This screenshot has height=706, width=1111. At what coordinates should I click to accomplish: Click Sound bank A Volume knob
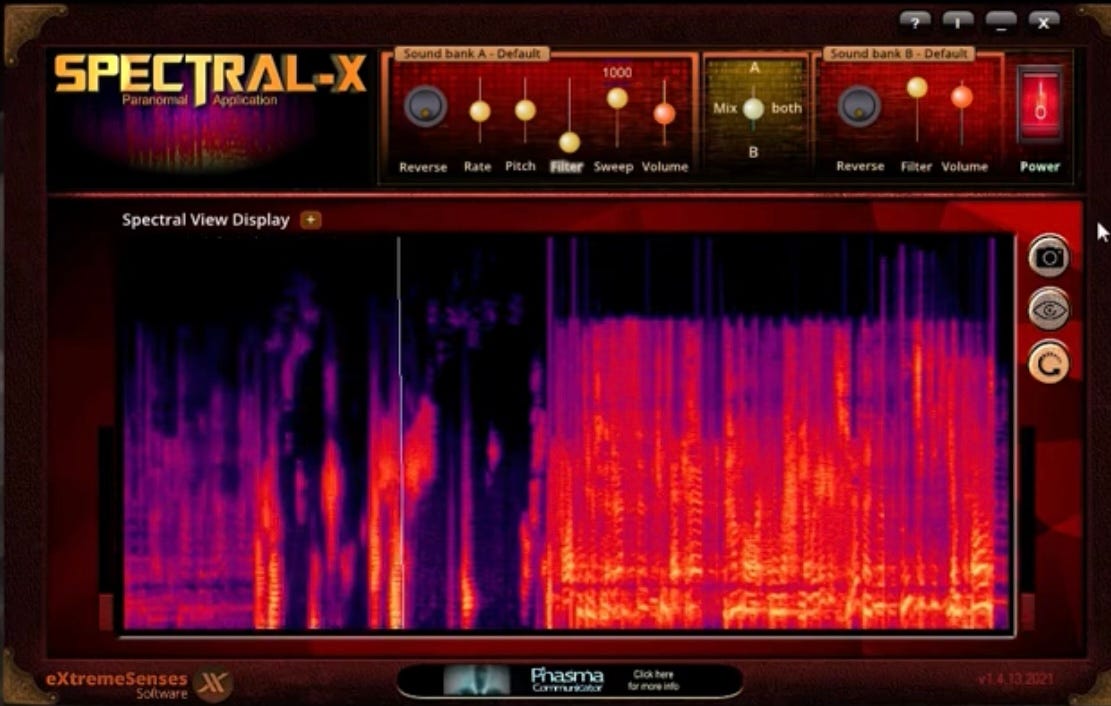tap(664, 113)
